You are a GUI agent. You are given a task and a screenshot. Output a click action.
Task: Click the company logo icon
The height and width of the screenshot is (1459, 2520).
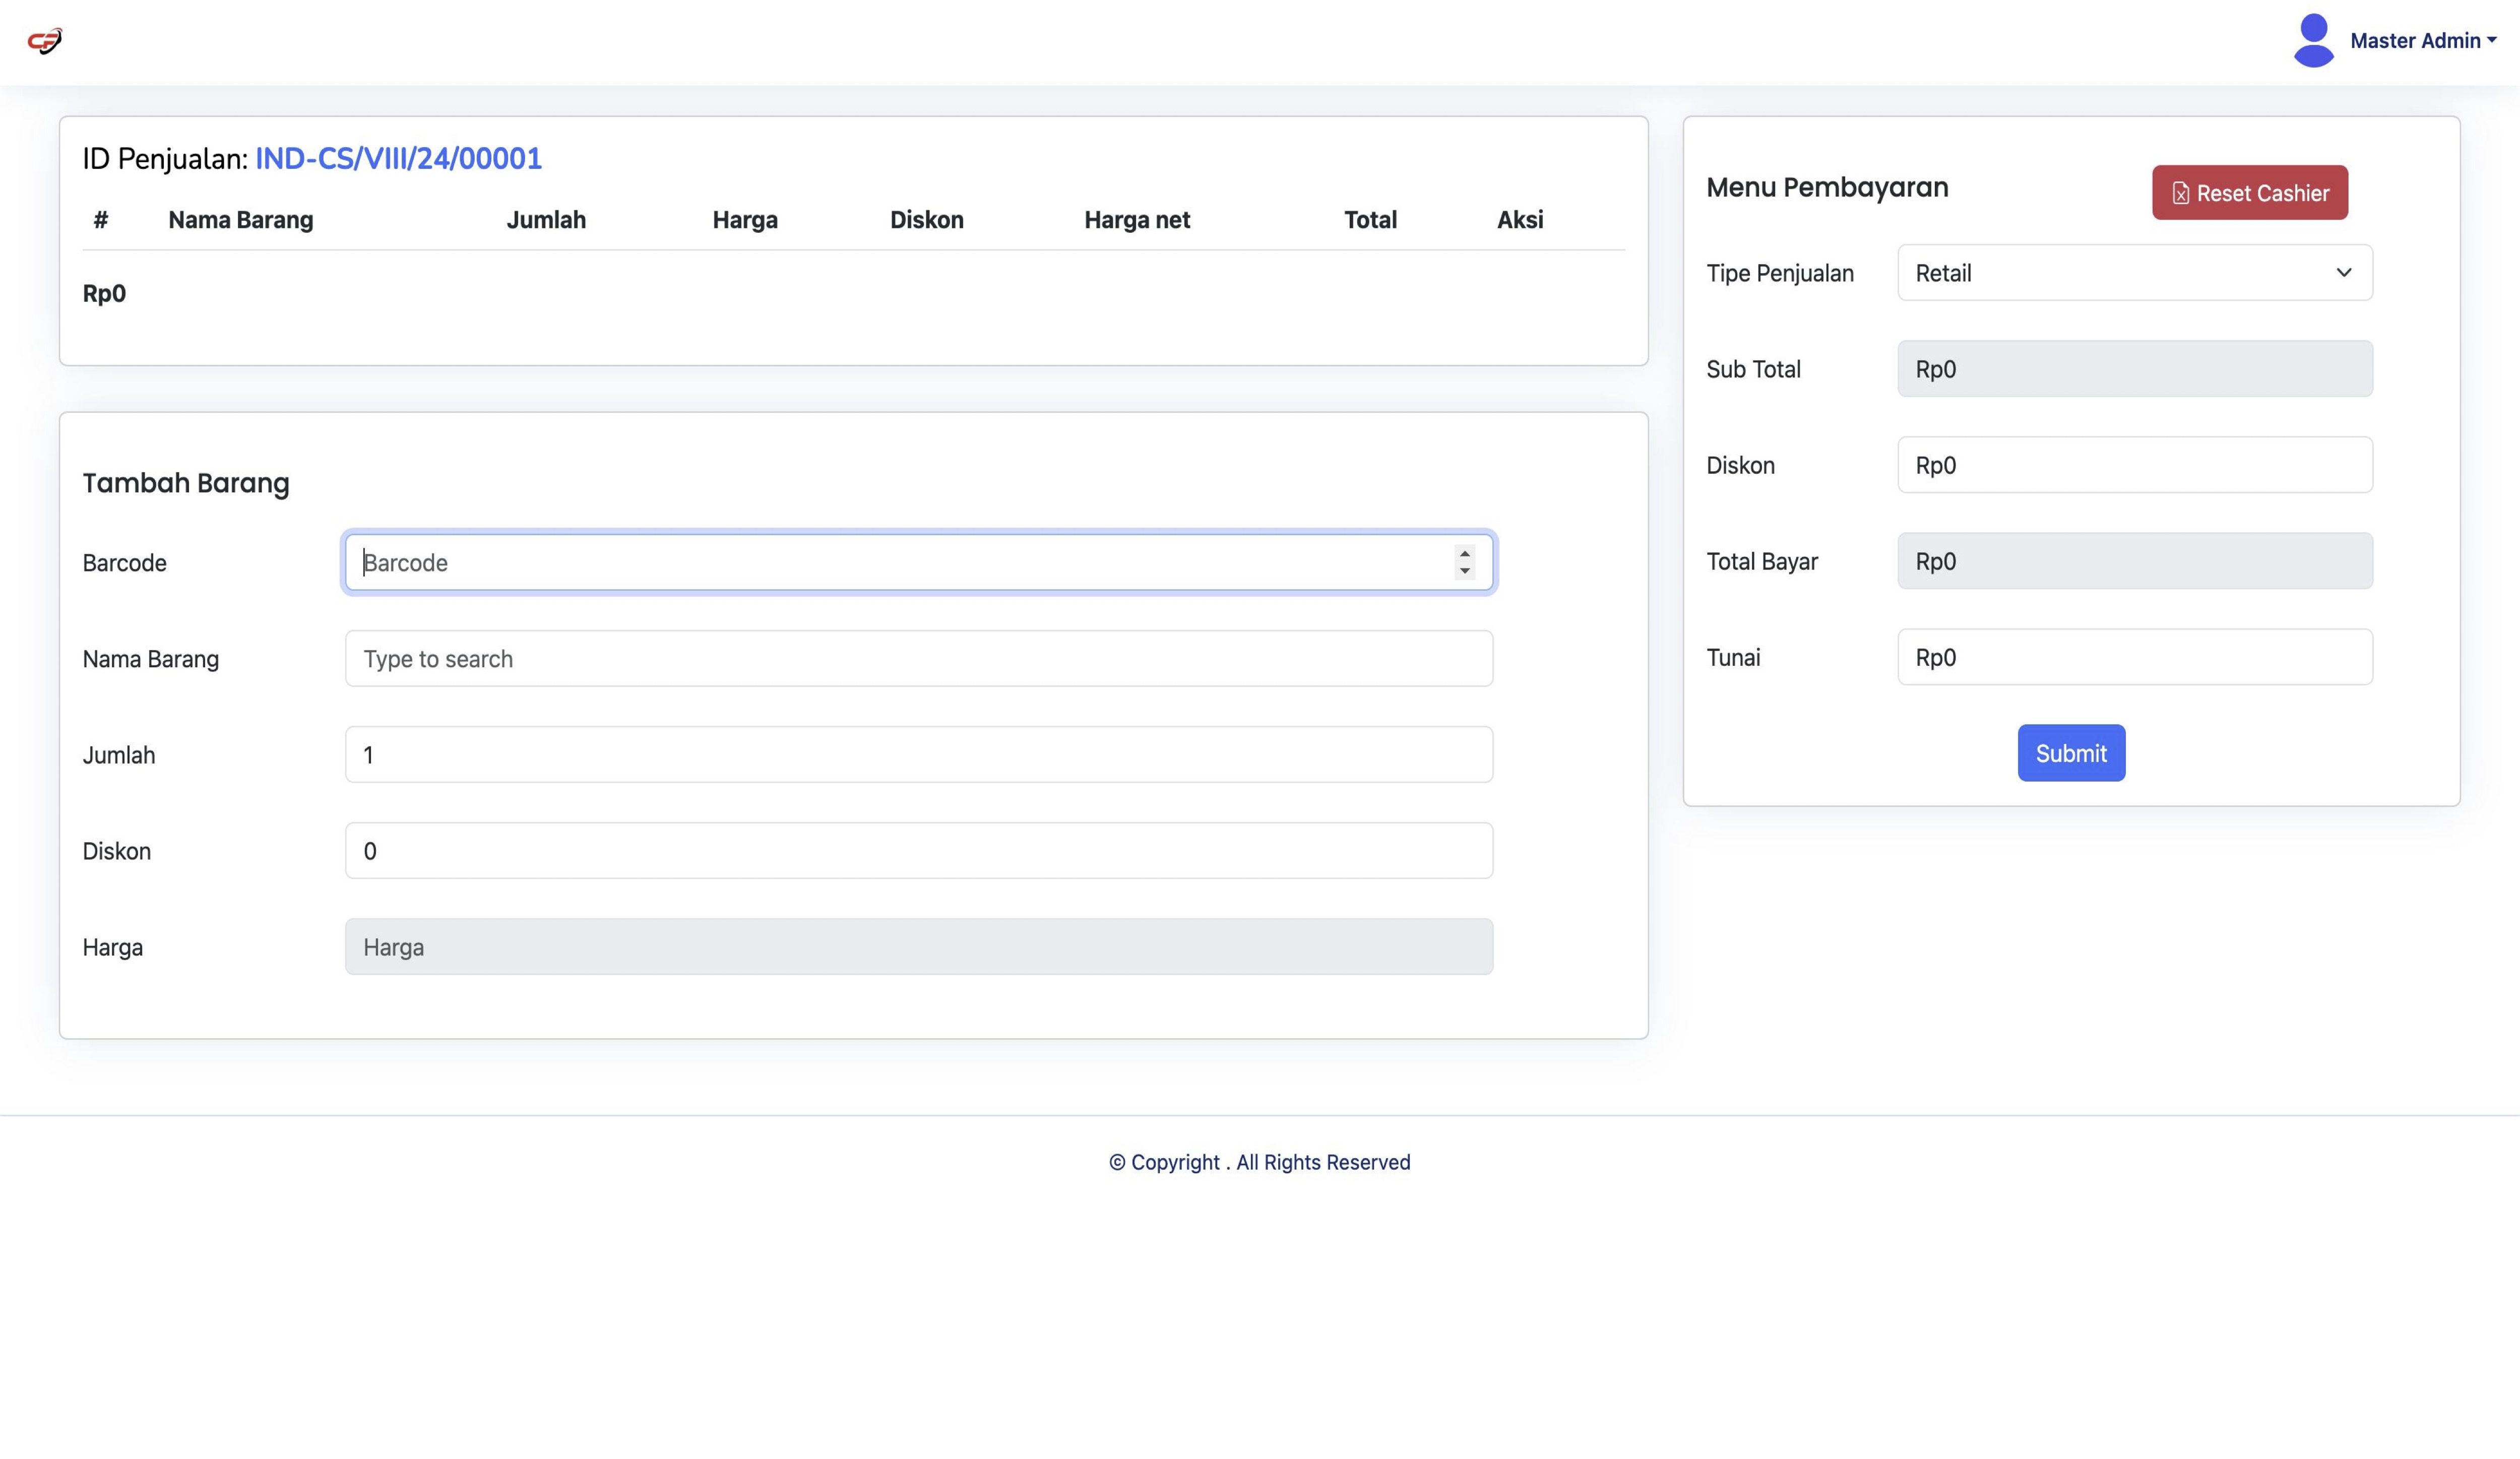[x=44, y=41]
